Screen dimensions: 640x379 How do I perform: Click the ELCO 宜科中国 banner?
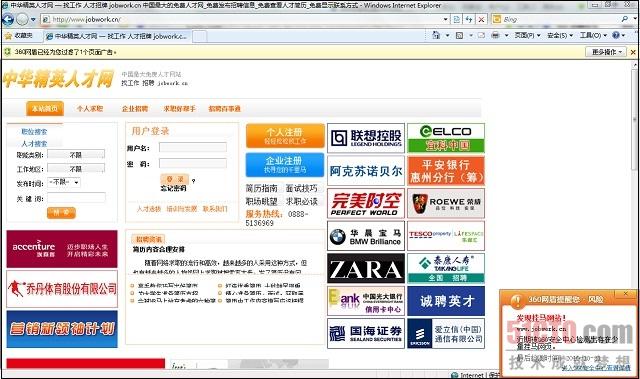(446, 138)
